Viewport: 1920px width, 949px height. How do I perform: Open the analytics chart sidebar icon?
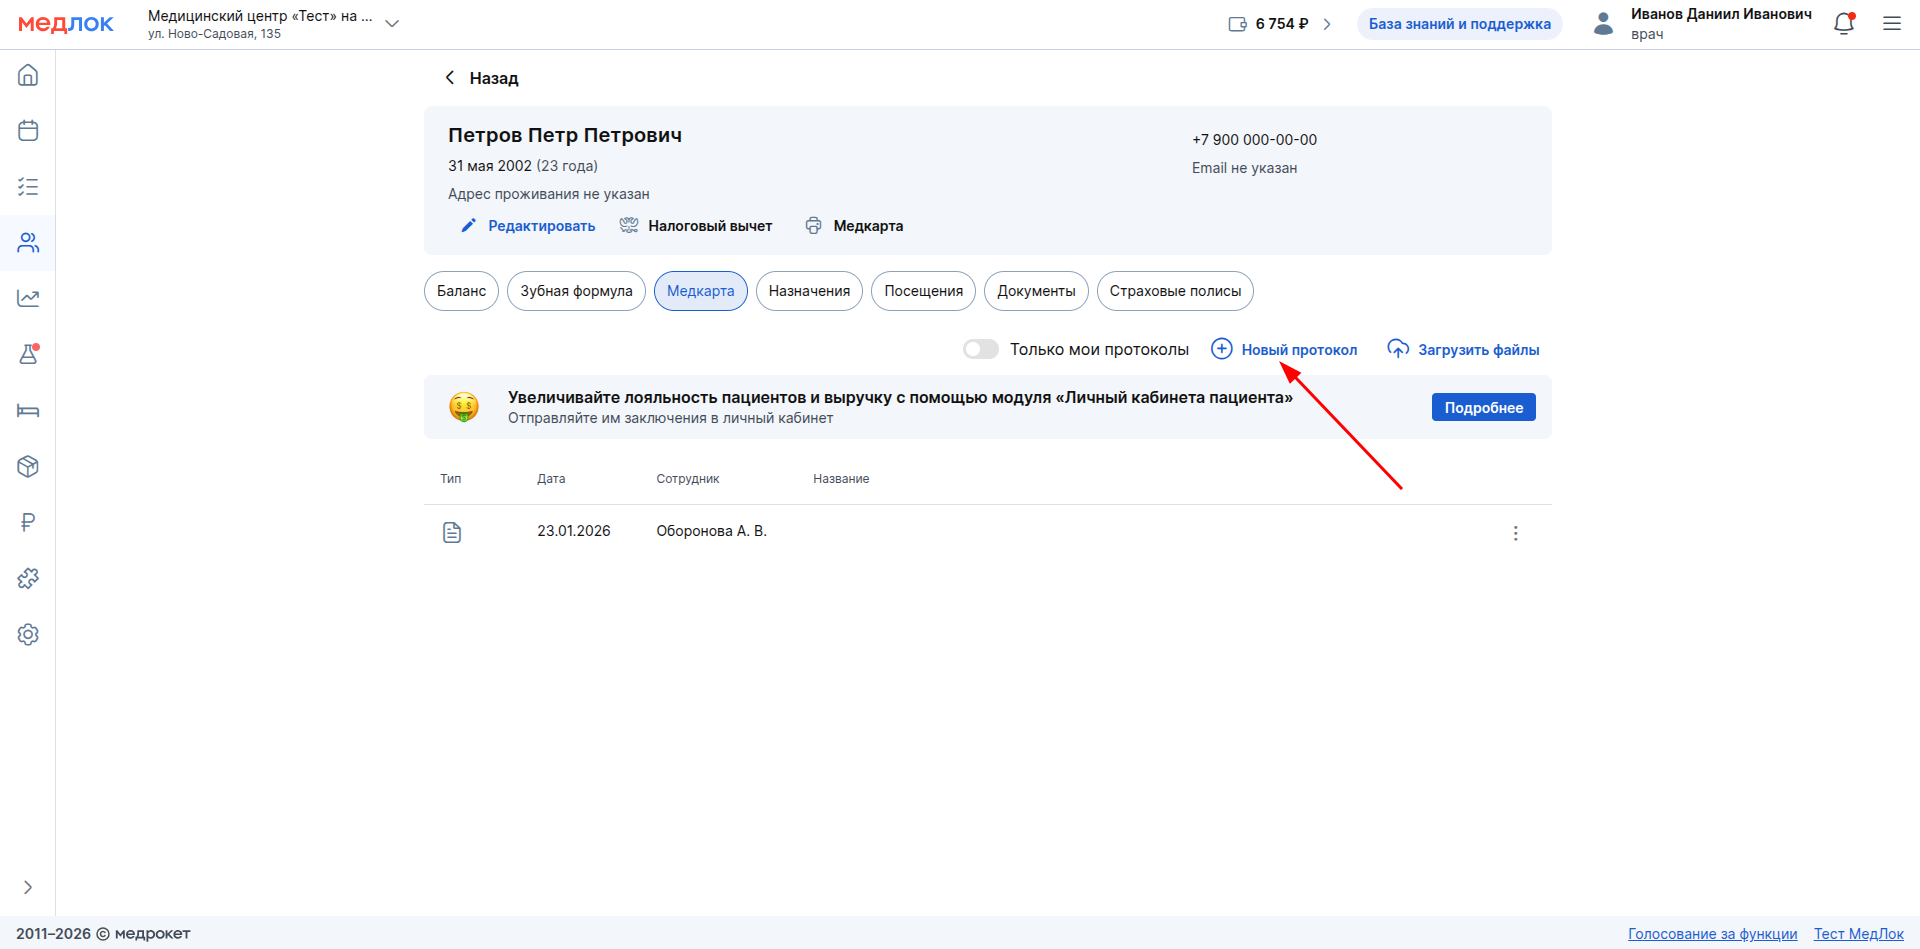28,298
